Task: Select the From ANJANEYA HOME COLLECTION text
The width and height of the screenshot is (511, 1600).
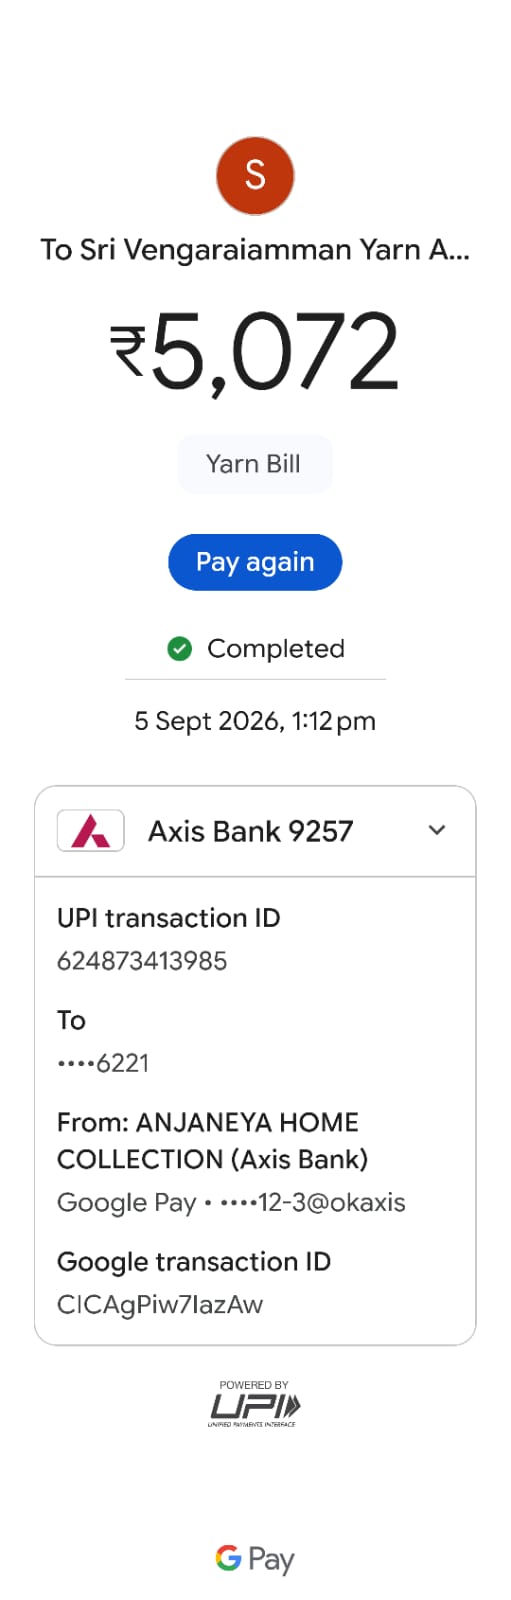Action: 212,1141
